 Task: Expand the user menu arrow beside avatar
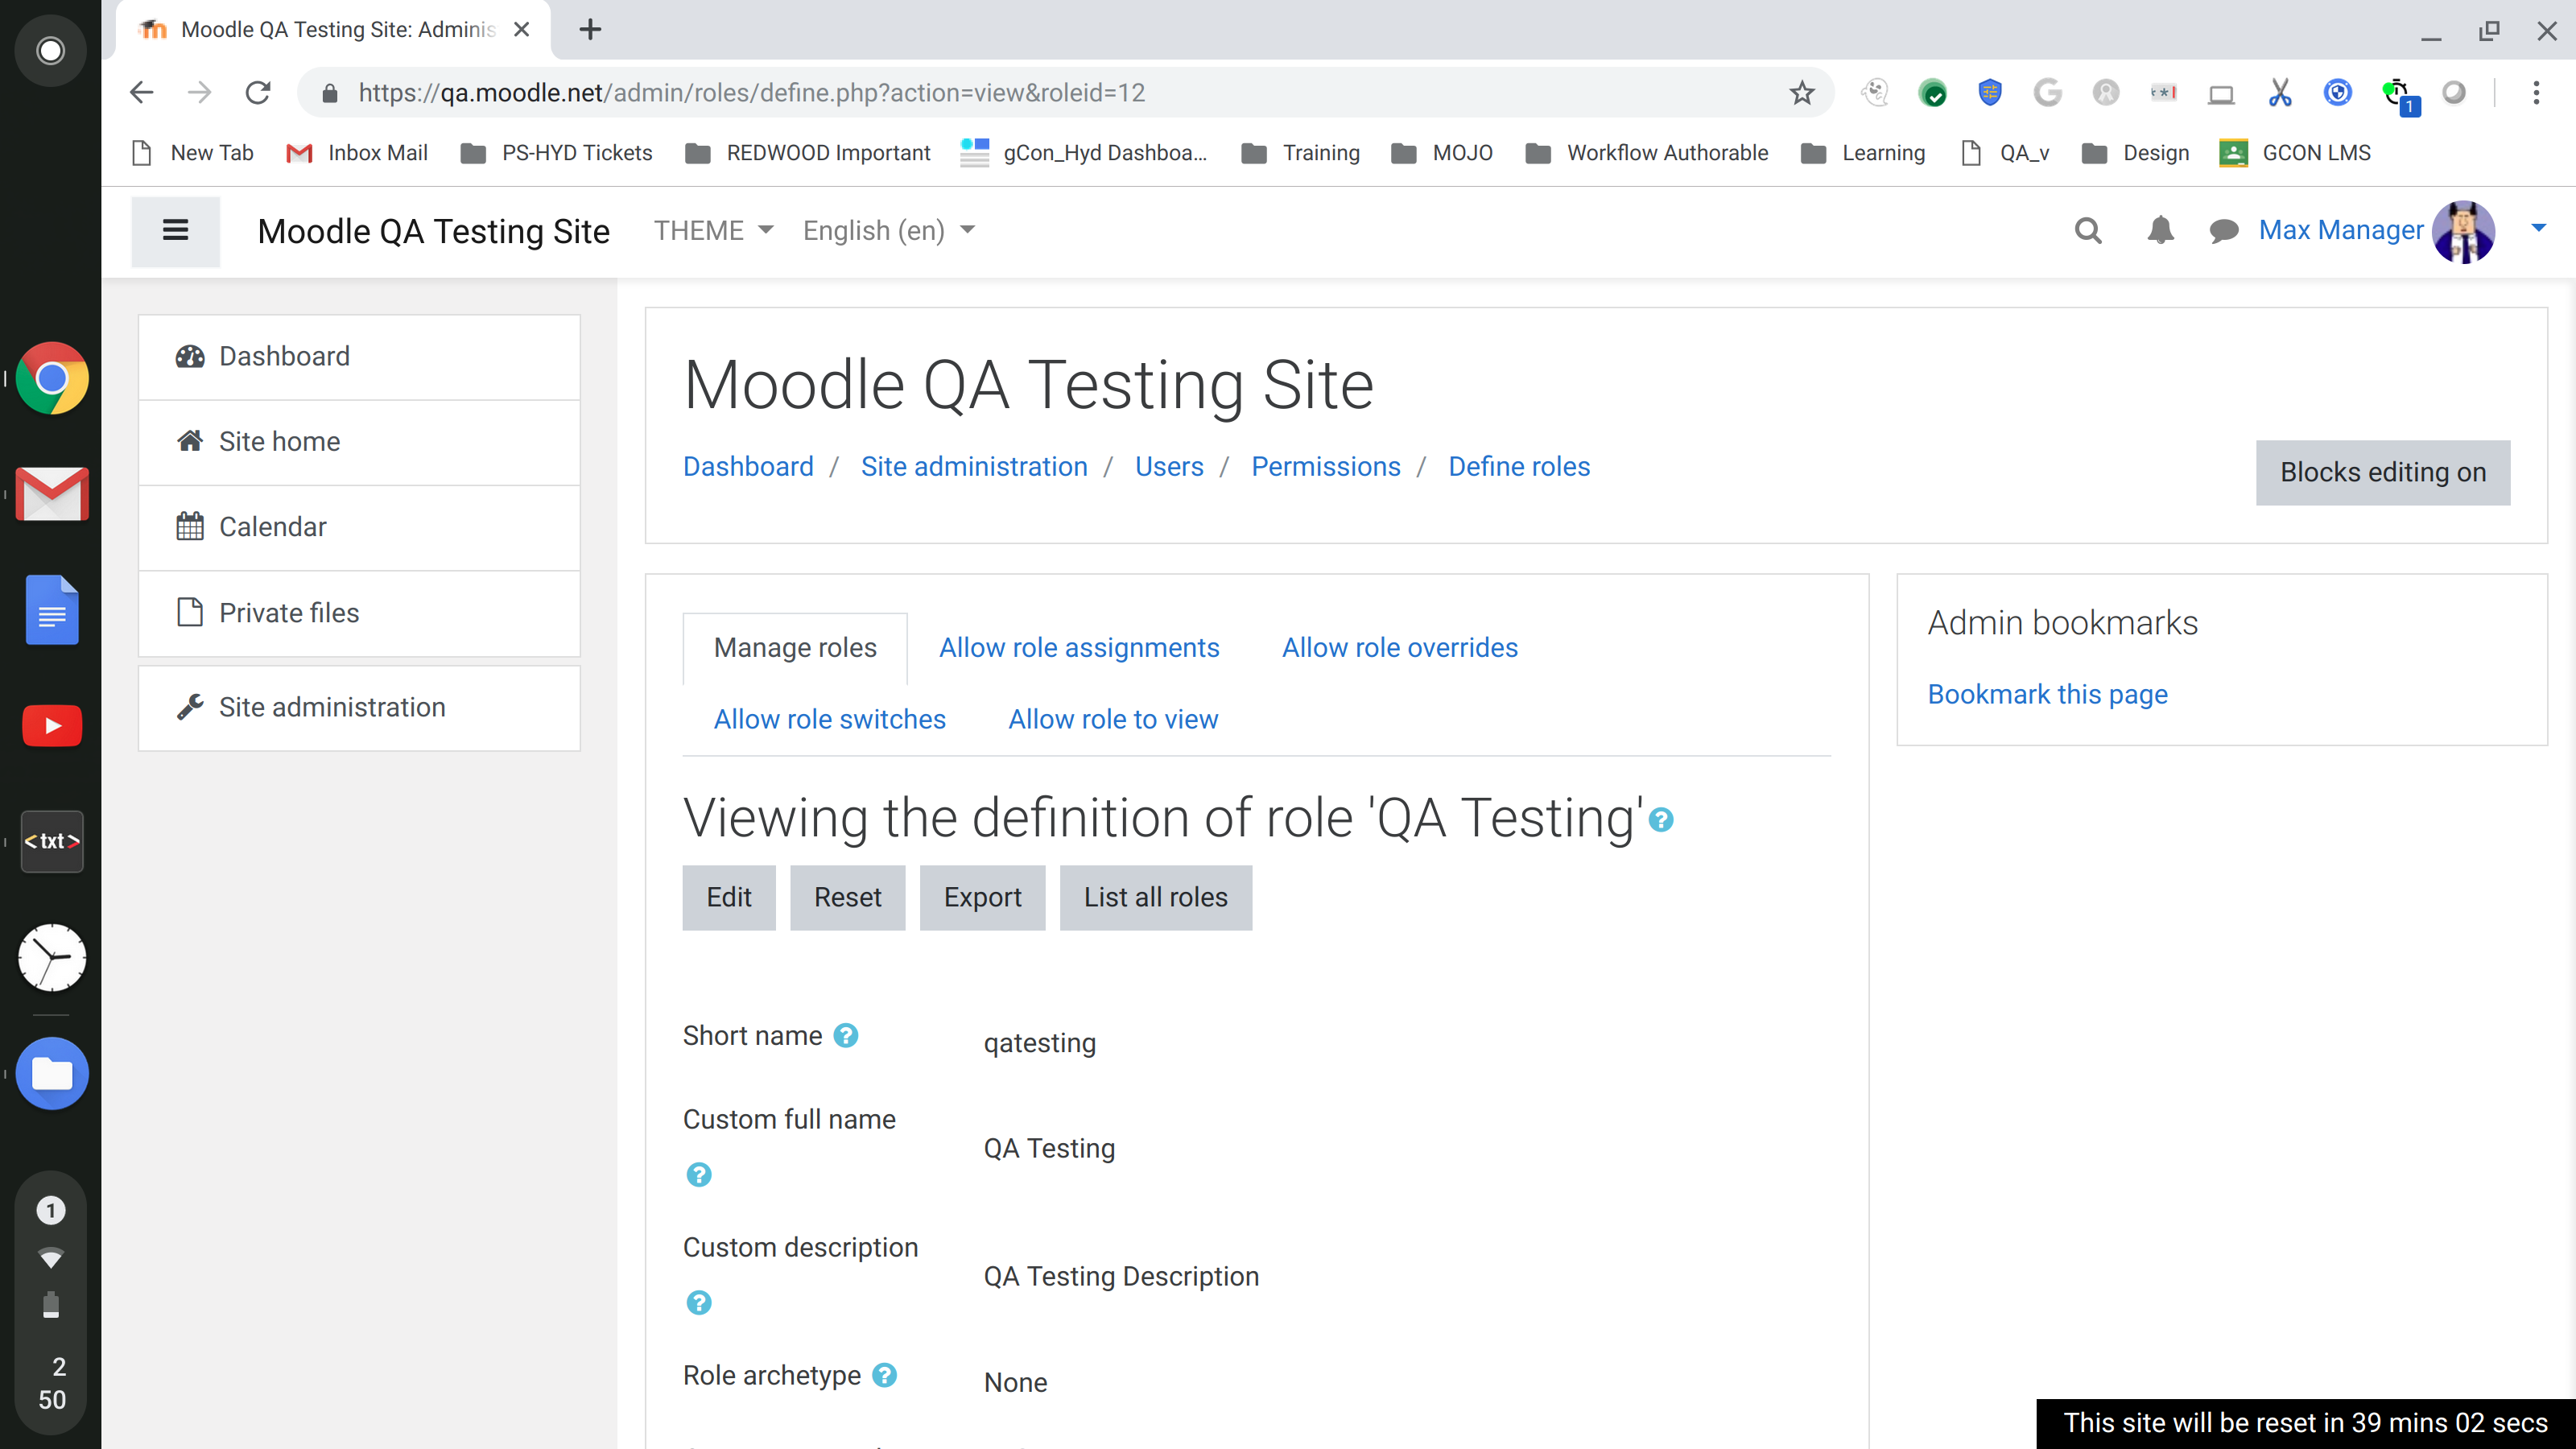(2537, 229)
